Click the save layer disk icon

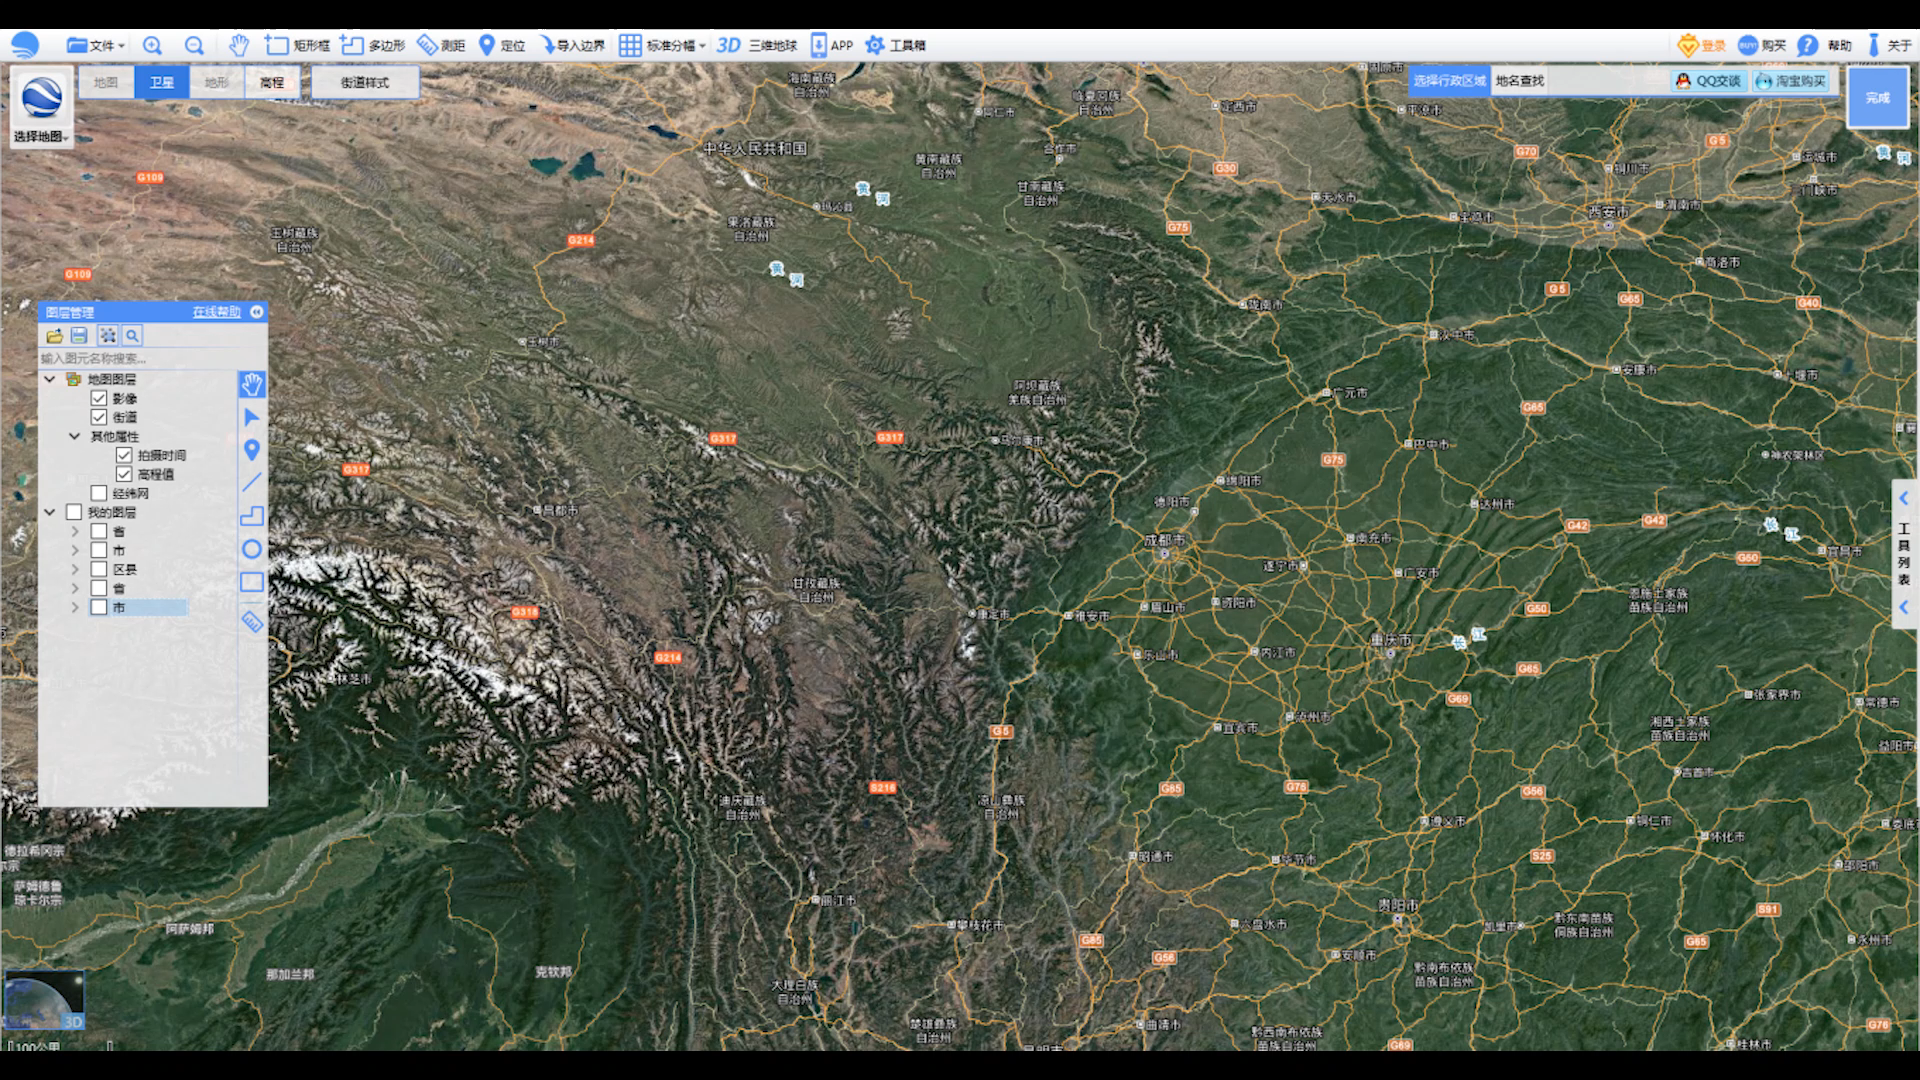[x=80, y=336]
